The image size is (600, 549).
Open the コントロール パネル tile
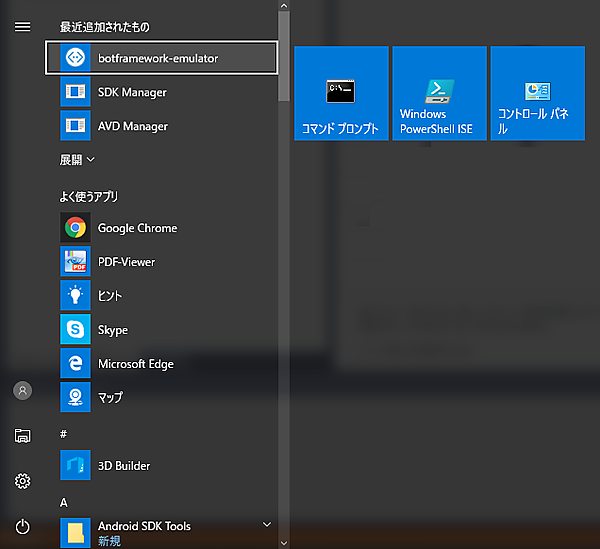pos(537,93)
